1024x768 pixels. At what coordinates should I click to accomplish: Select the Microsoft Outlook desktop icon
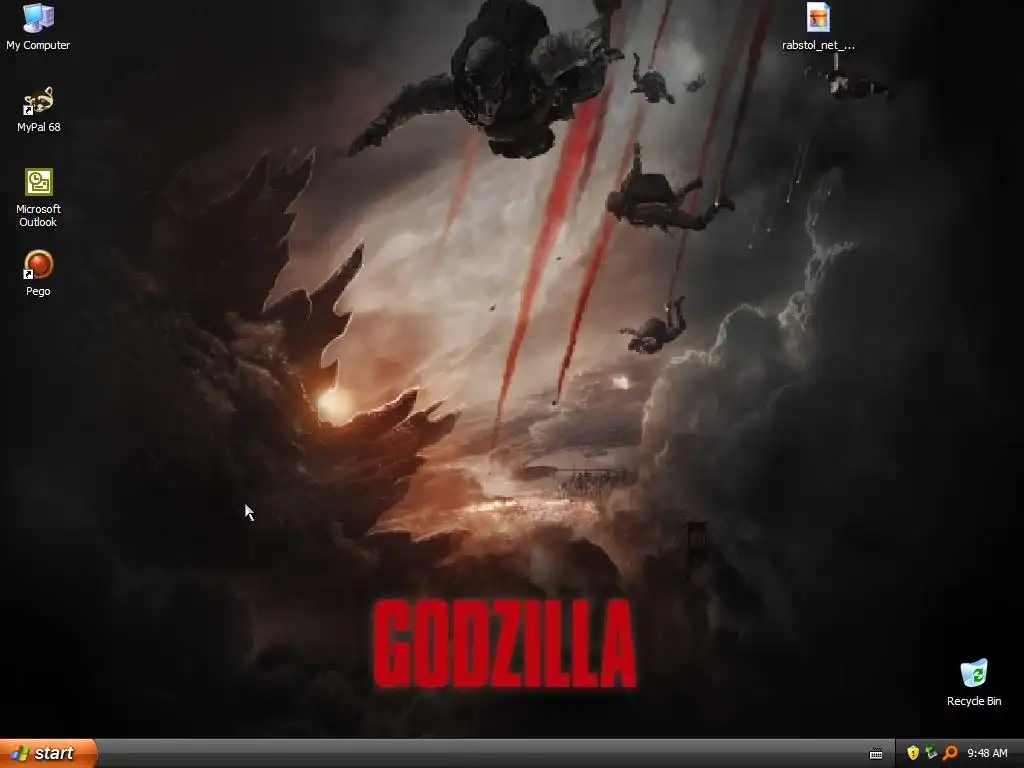point(38,198)
